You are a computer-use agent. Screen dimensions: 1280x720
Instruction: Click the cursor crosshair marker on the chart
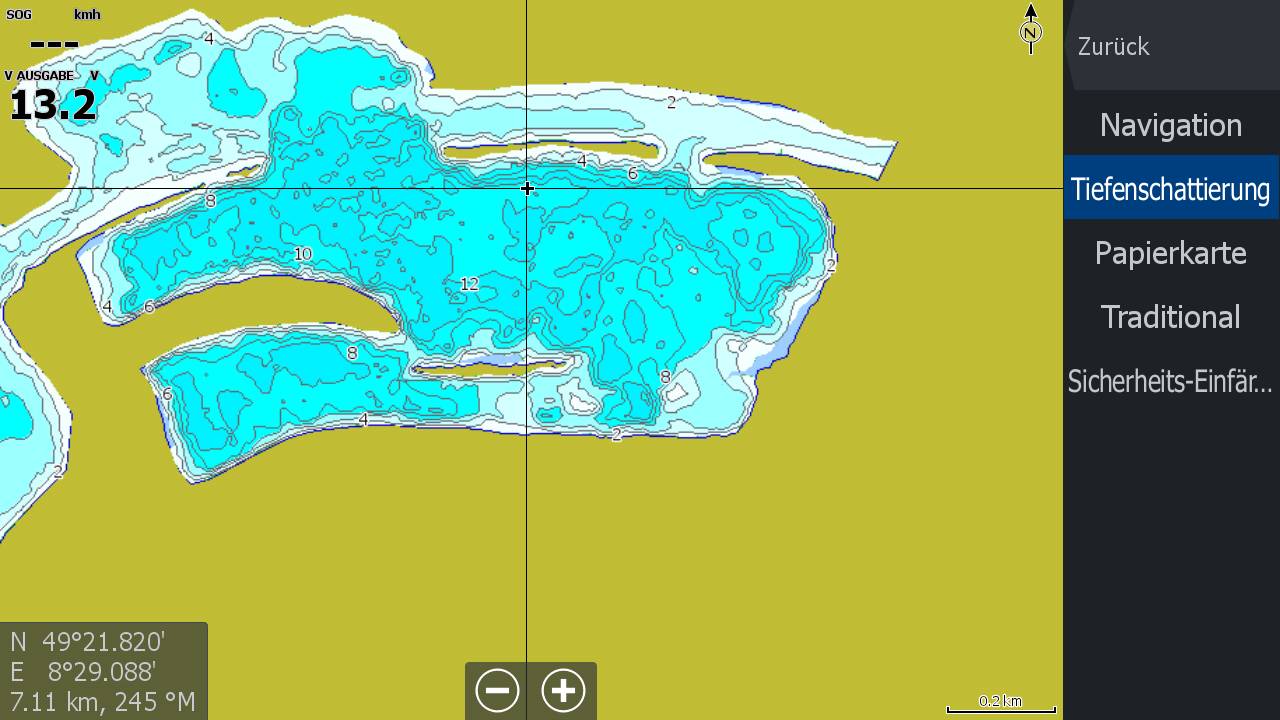point(527,188)
